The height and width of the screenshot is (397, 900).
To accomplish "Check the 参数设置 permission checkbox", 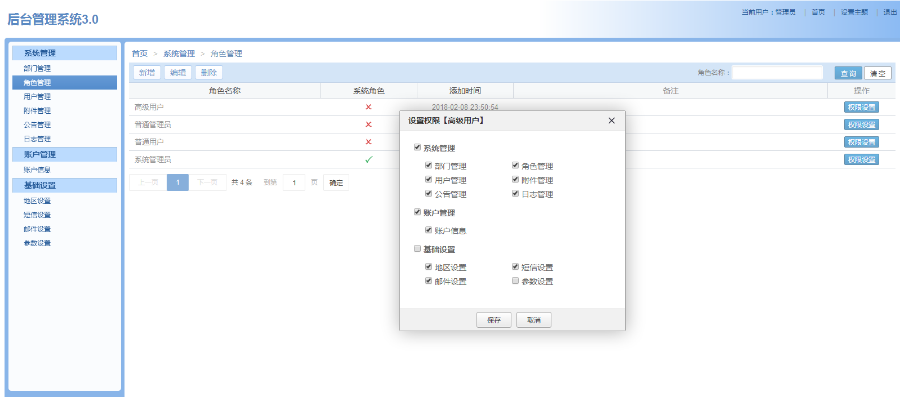I will [515, 281].
